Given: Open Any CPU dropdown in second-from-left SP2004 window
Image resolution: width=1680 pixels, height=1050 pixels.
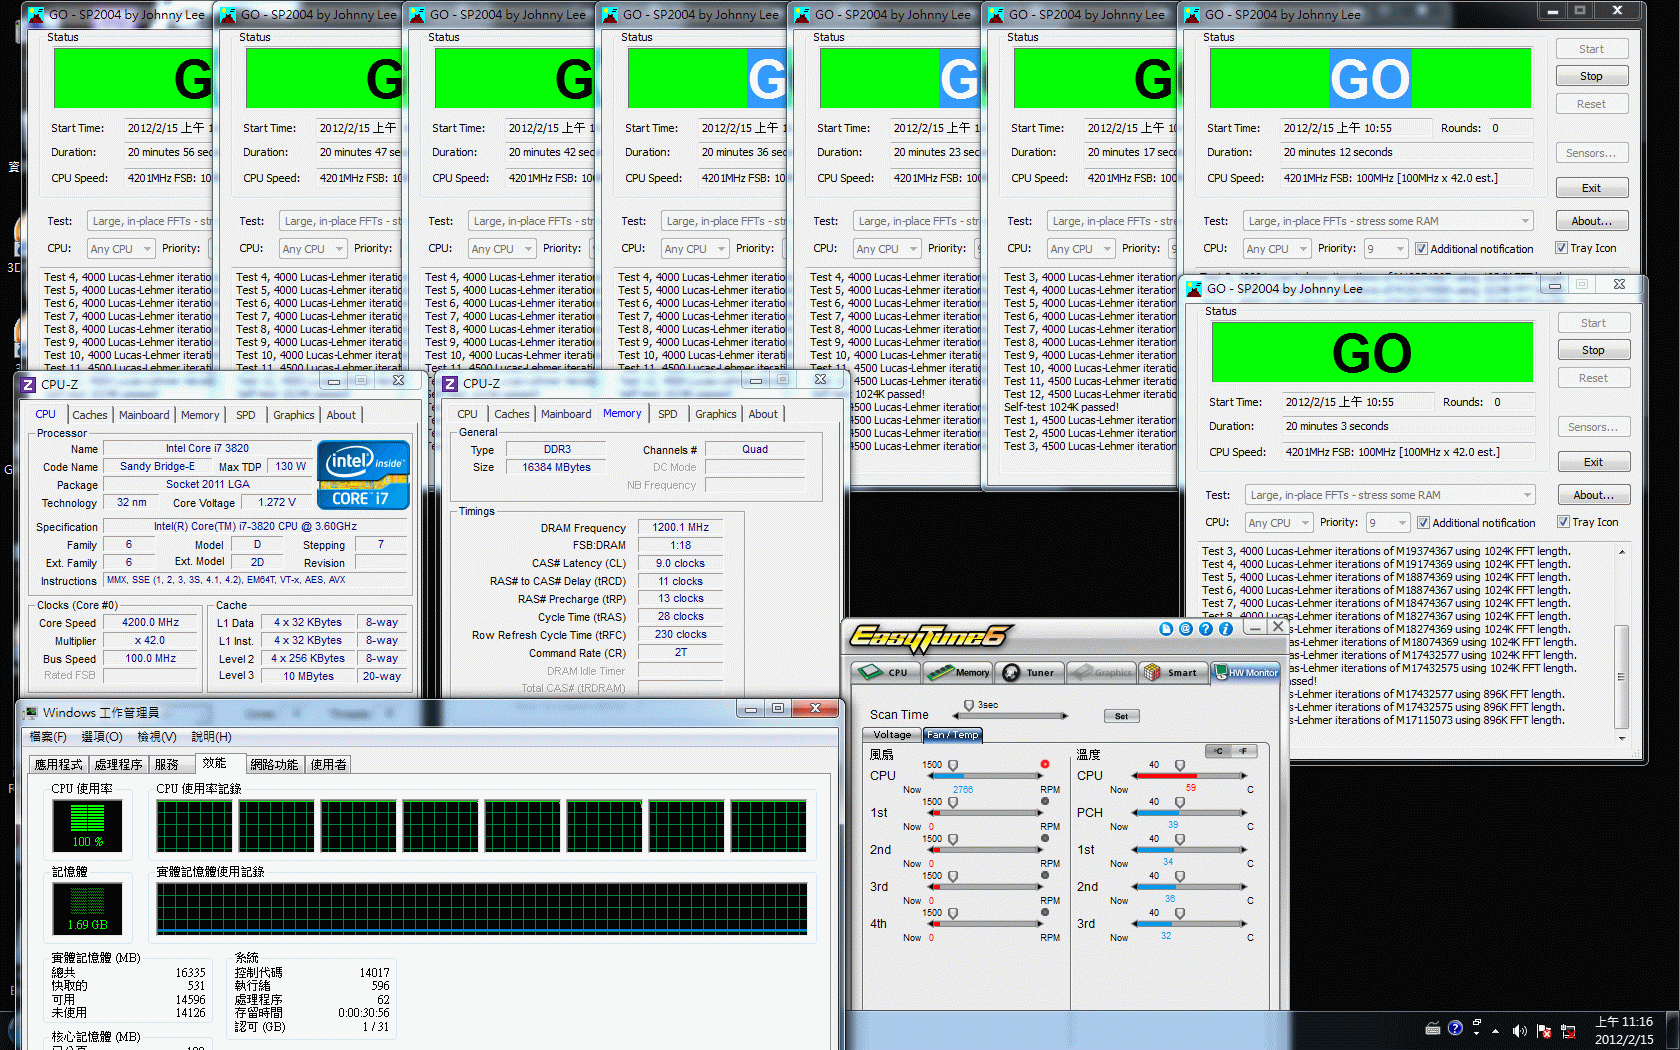Looking at the screenshot, I should coord(312,248).
